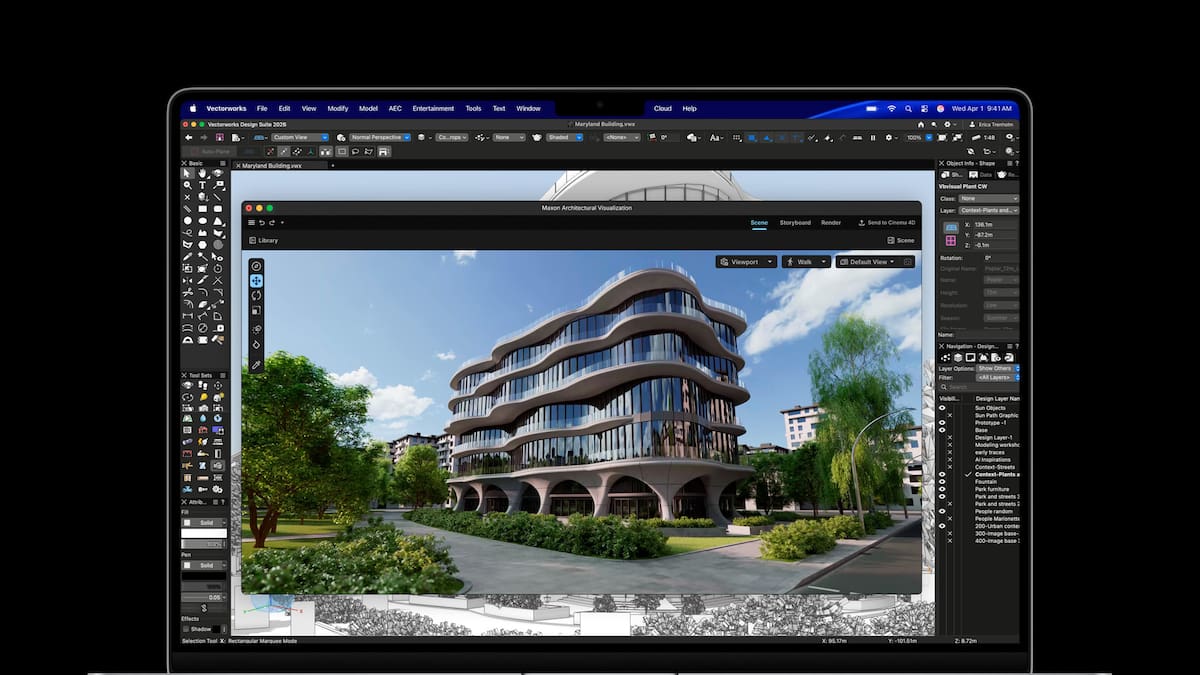Viewport: 1200px width, 675px height.
Task: Open the Walk navigation mode button
Action: click(806, 262)
